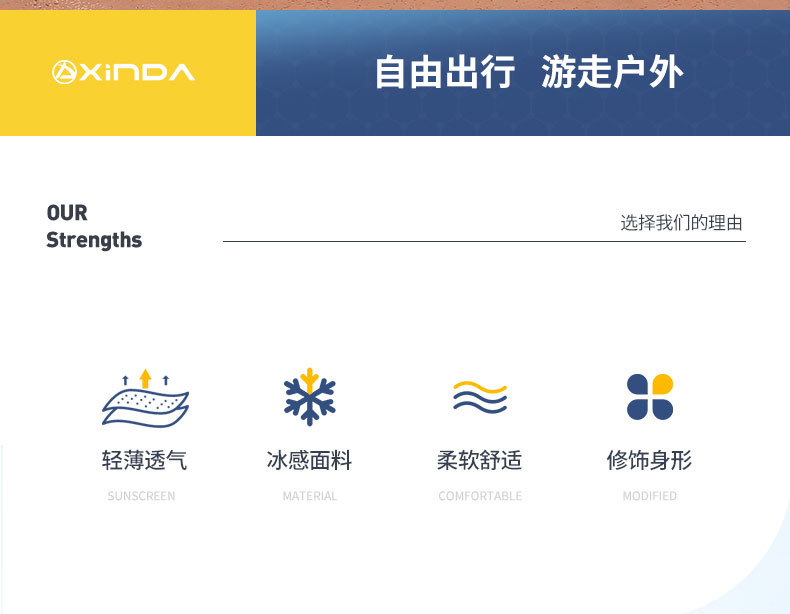Select the wavy lines soft-comfort icon
Screen dimensions: 790x614
point(480,397)
